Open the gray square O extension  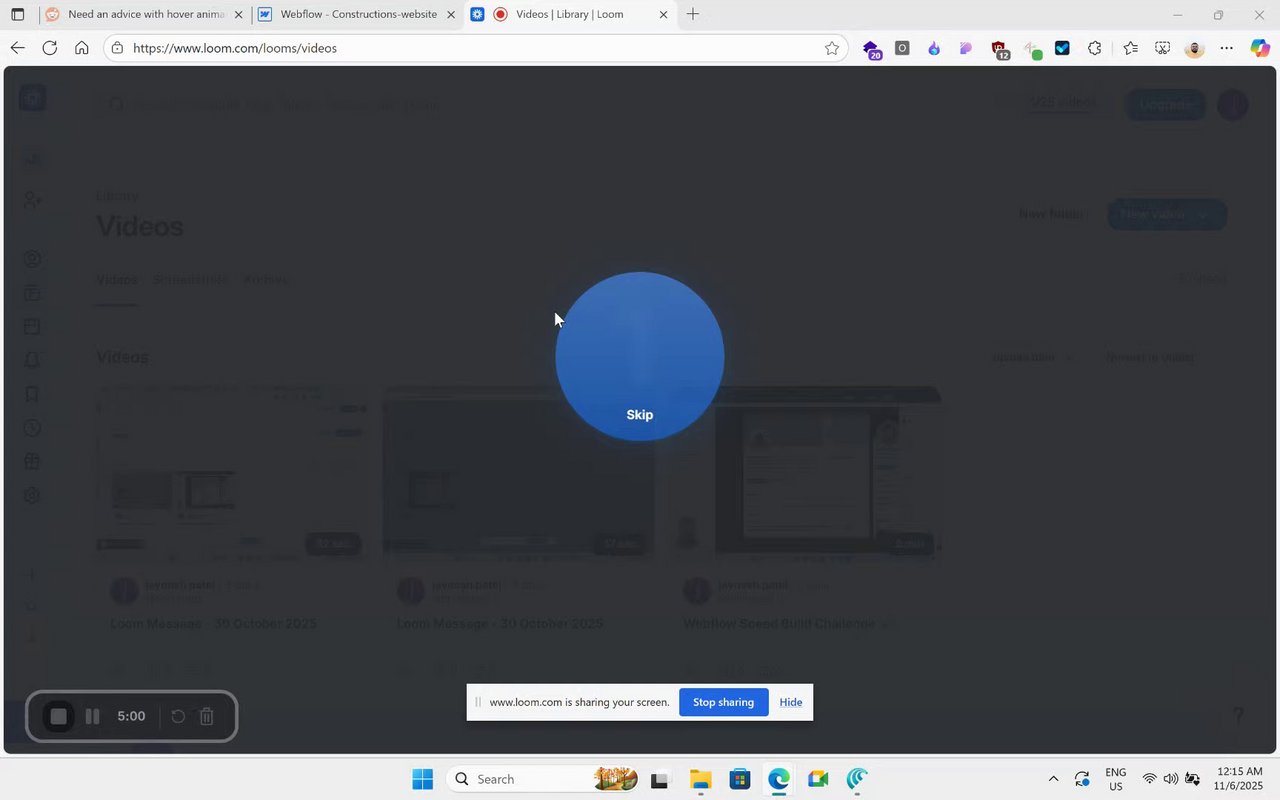902,48
